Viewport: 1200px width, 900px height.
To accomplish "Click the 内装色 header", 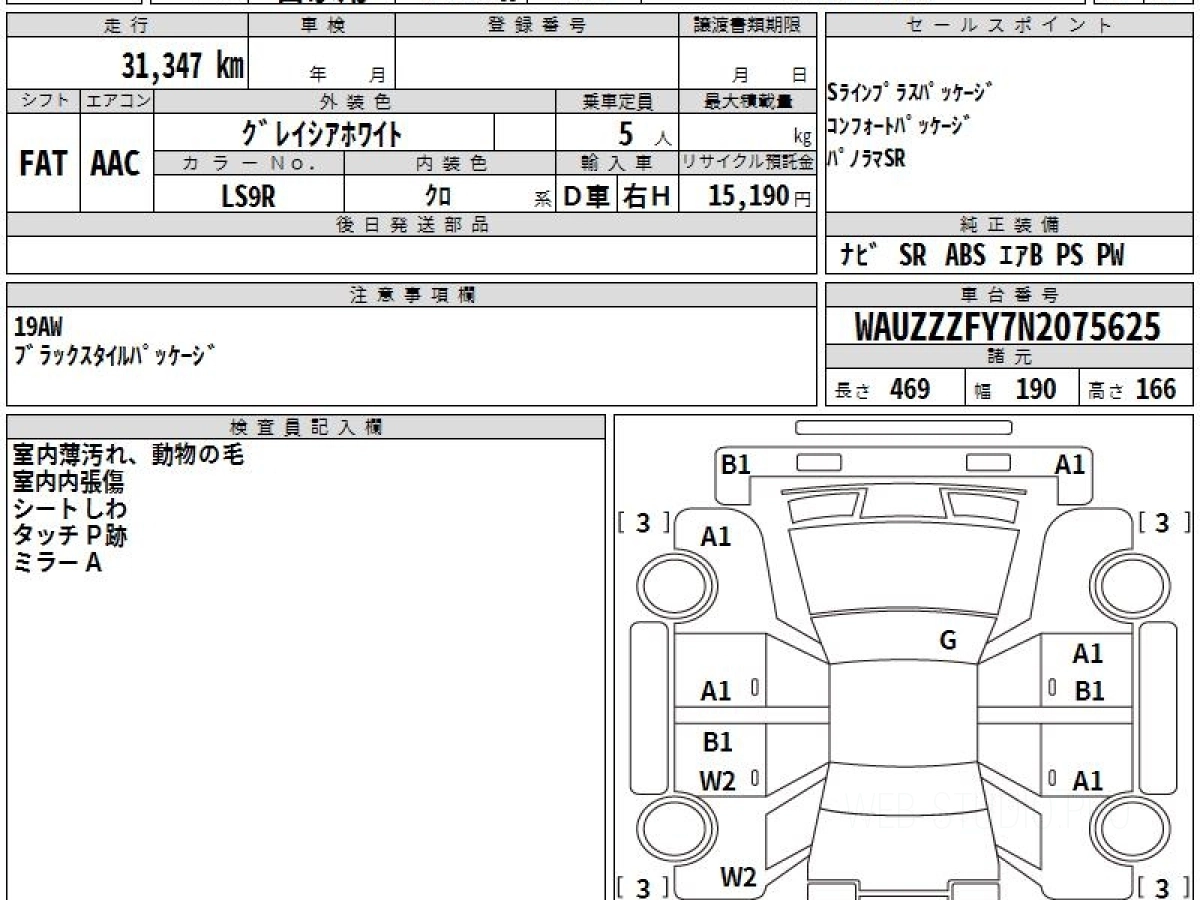I will click(450, 163).
